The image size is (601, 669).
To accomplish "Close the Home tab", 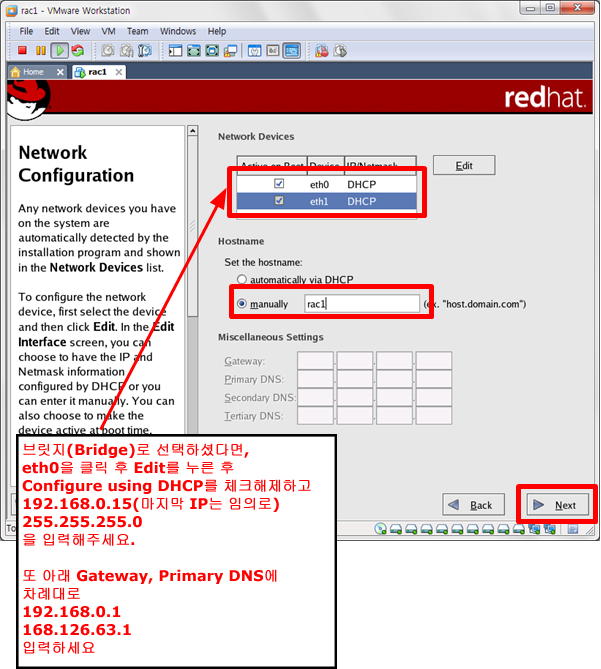I will point(60,72).
